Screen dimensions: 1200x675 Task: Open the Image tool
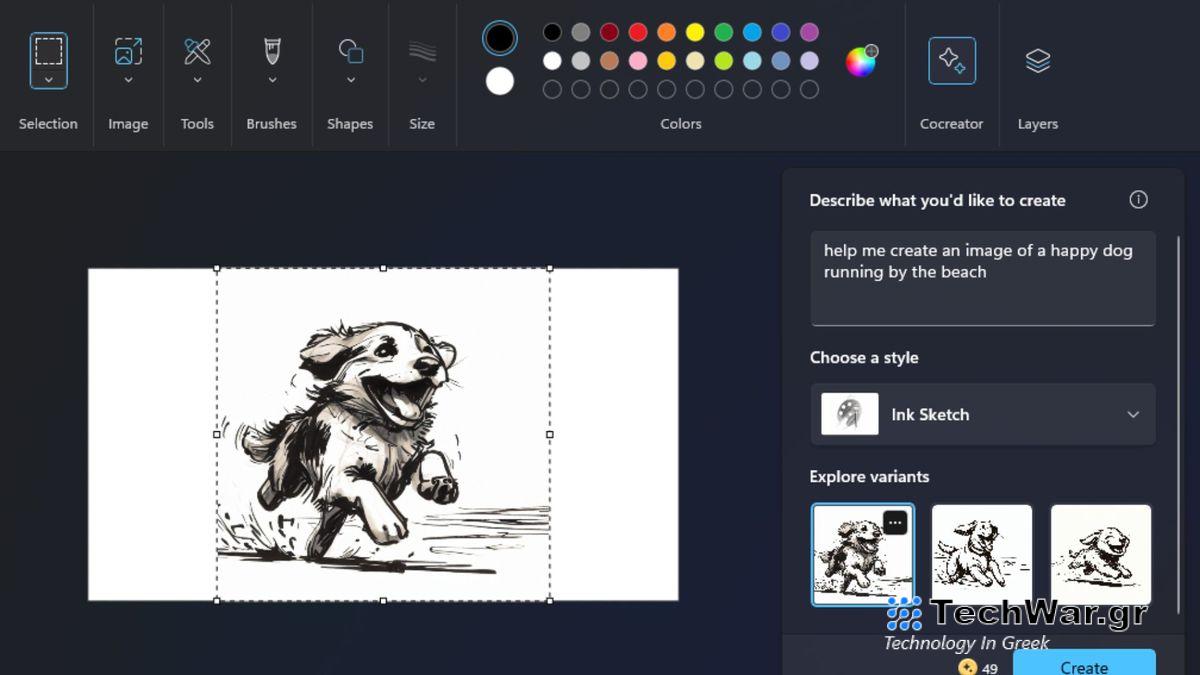(x=128, y=50)
